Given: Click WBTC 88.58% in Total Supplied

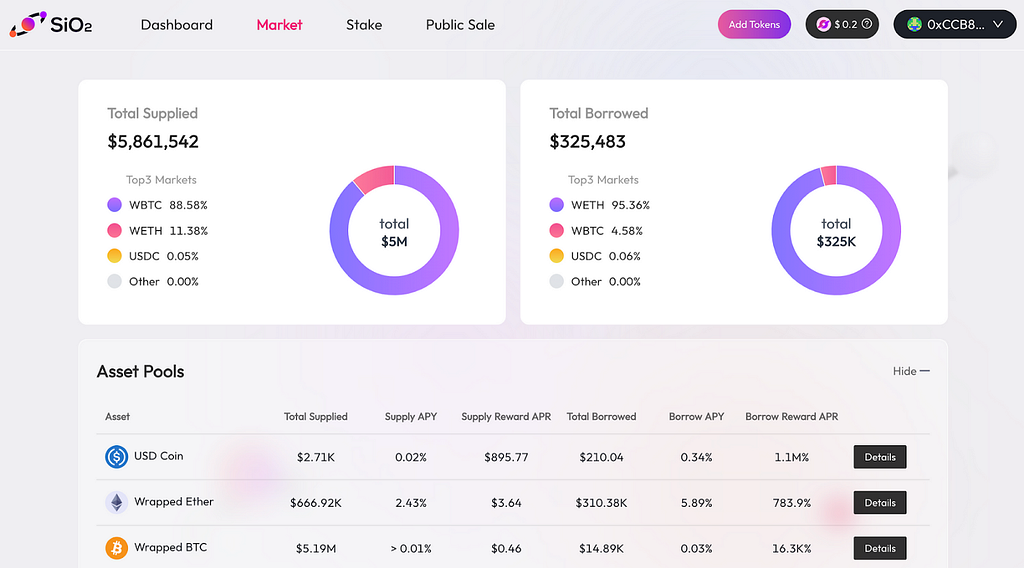Looking at the screenshot, I should tap(168, 205).
